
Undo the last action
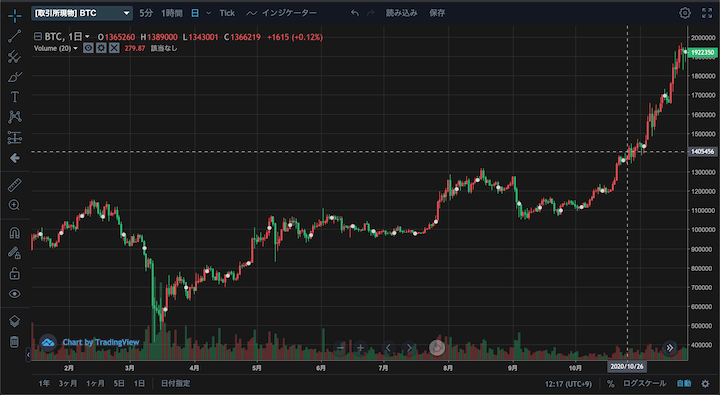click(354, 13)
